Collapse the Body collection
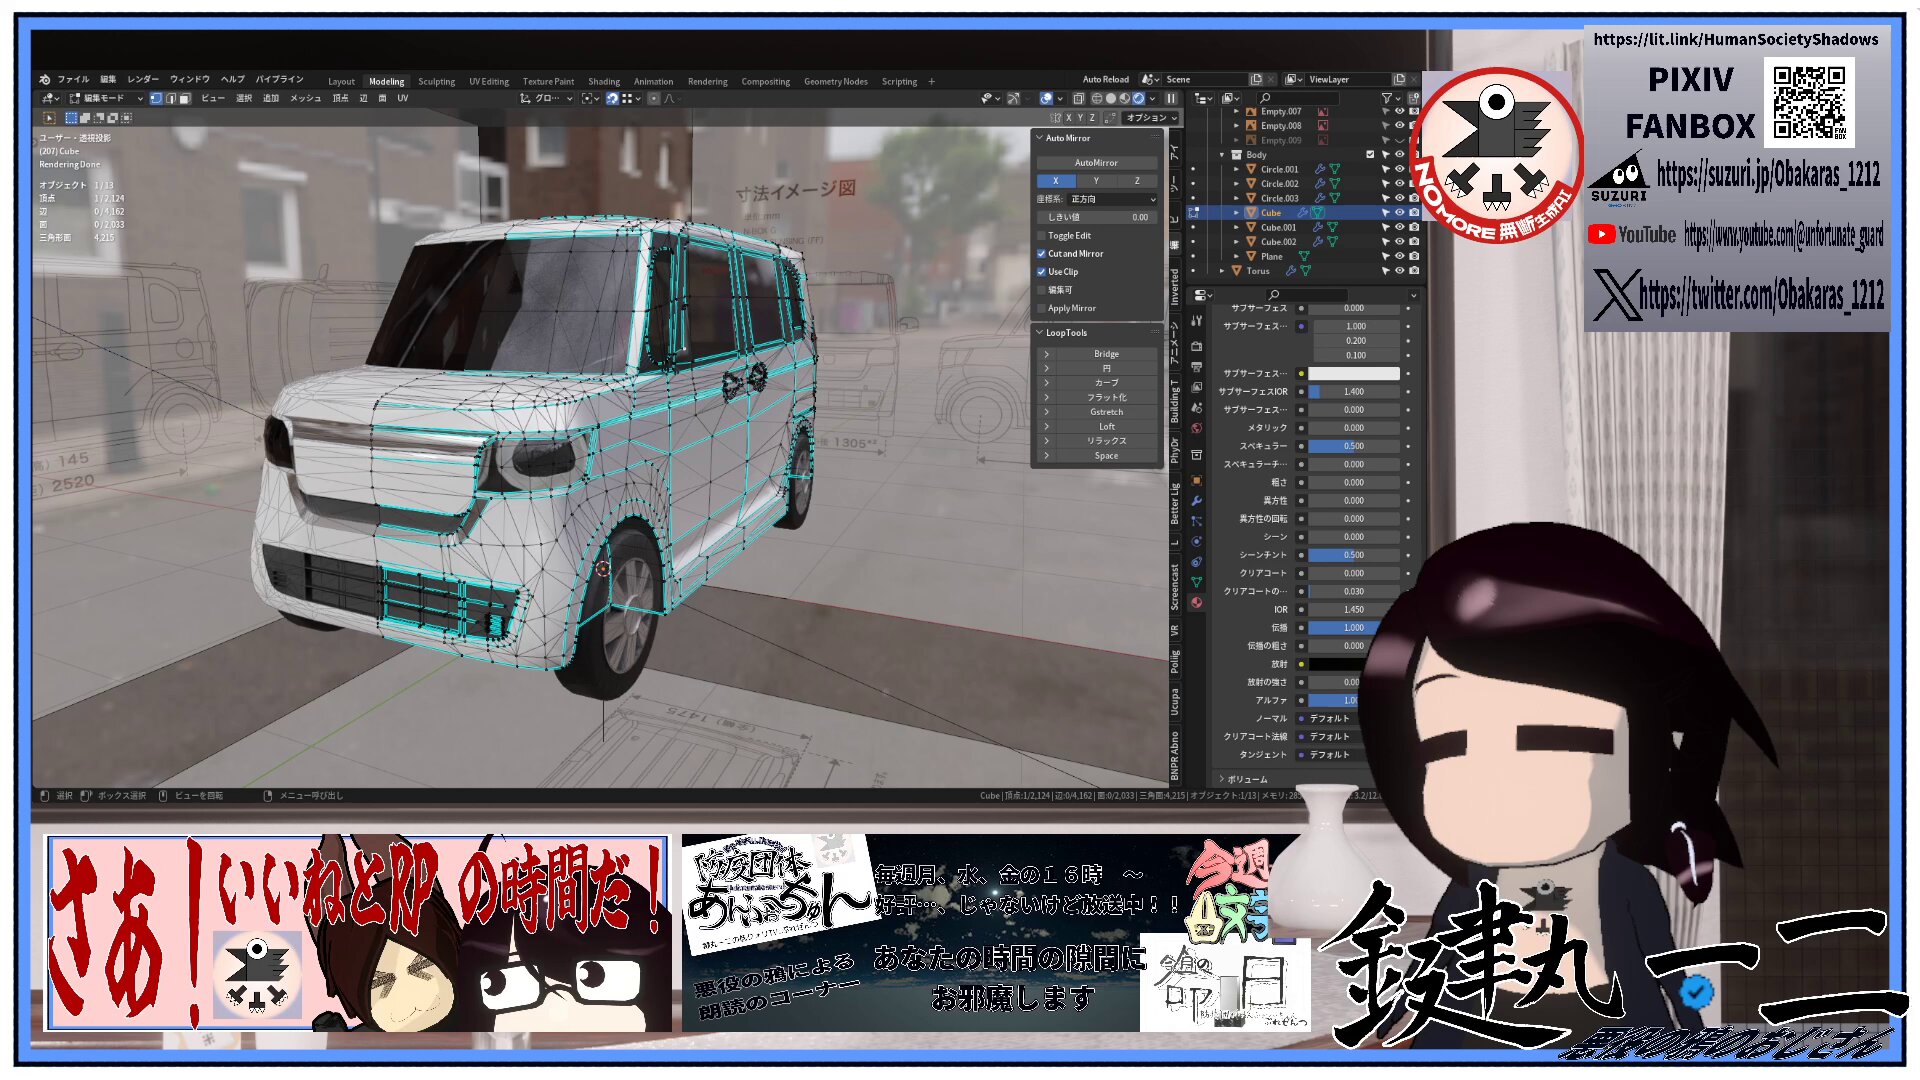 tap(1222, 155)
